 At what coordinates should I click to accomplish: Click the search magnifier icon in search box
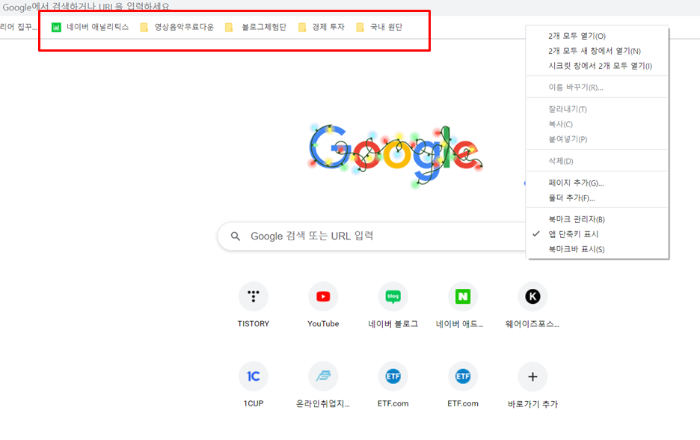(x=235, y=236)
